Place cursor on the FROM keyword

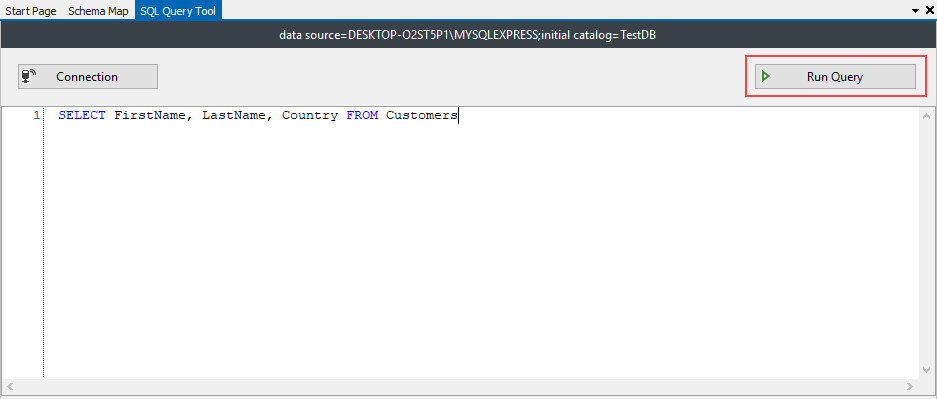pyautogui.click(x=362, y=115)
